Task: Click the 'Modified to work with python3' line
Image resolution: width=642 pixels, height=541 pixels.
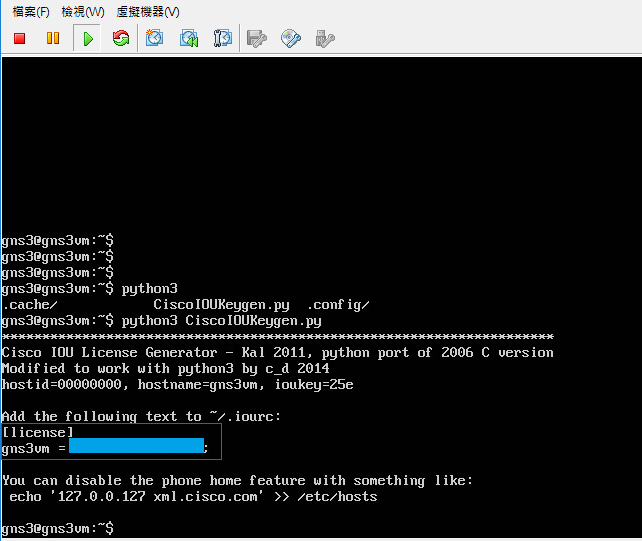Action: click(165, 369)
